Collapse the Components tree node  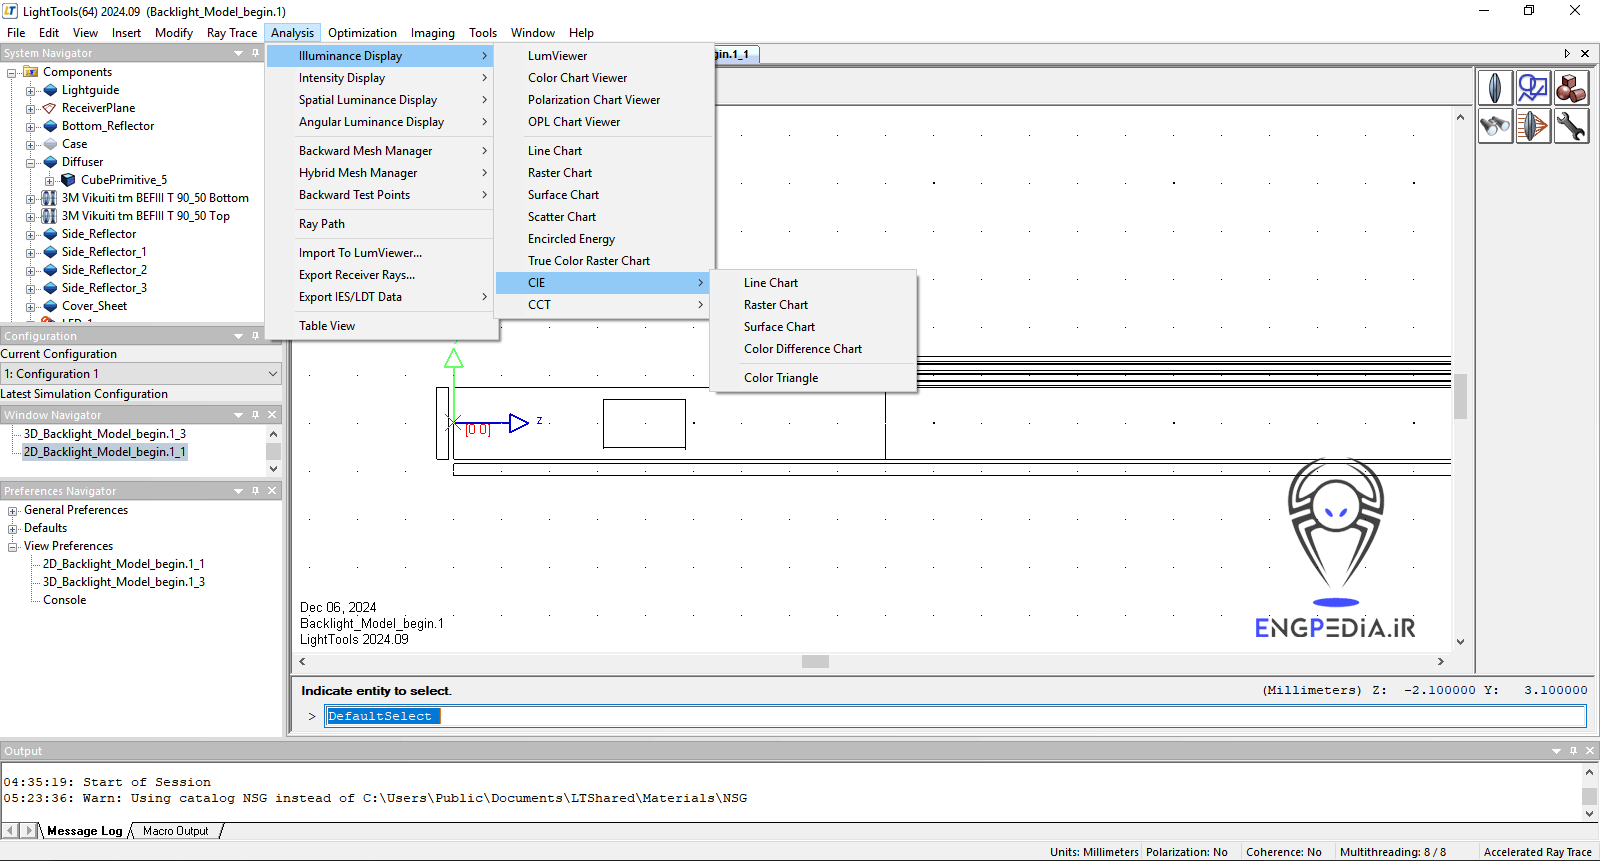[x=12, y=72]
